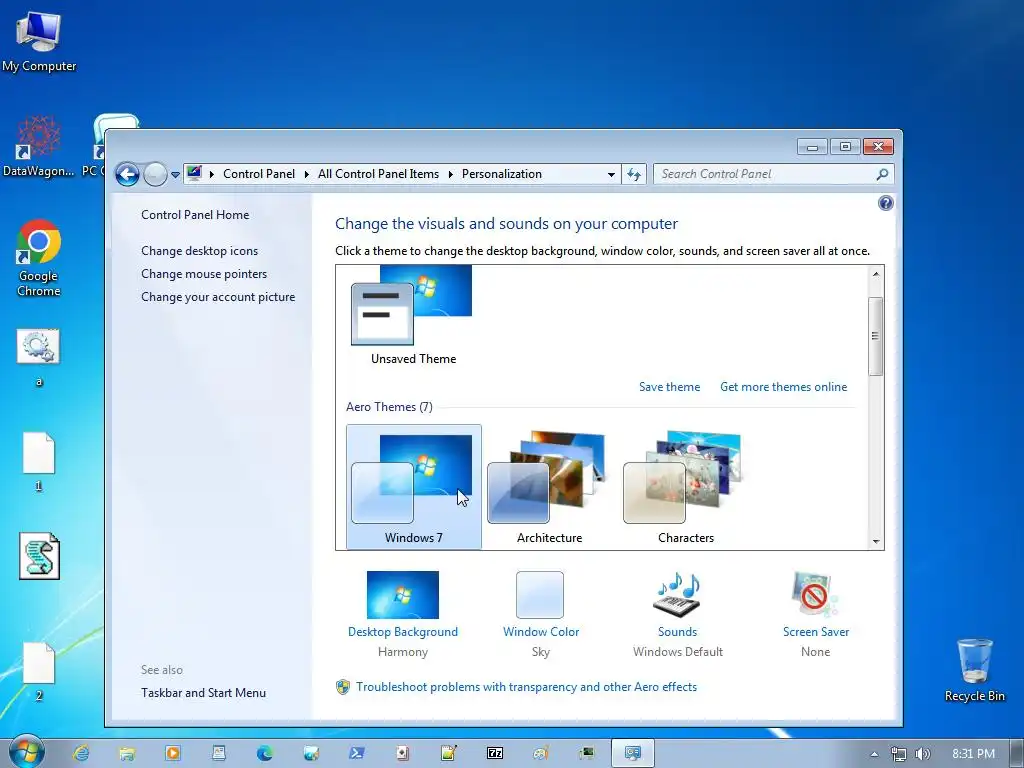Select the Architecture theme

tap(549, 487)
